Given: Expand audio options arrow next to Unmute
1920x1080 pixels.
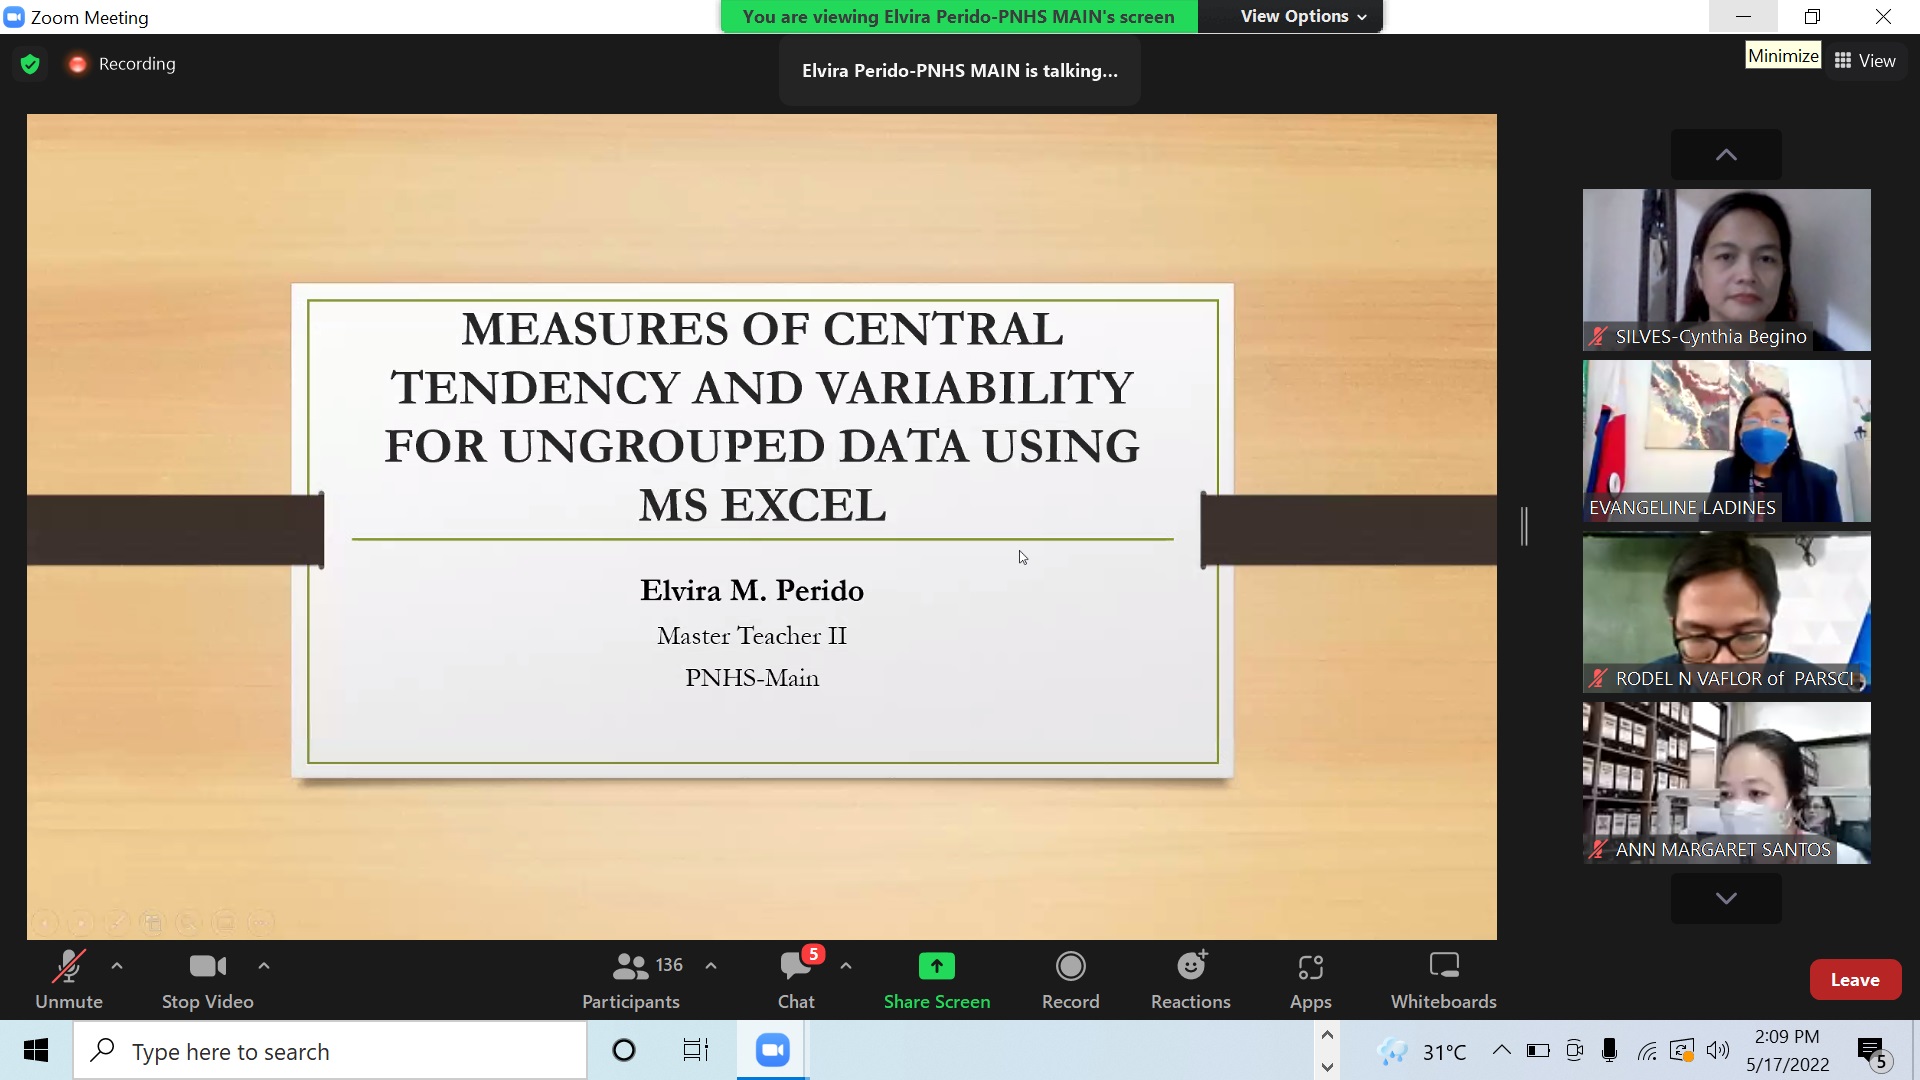Looking at the screenshot, I should pyautogui.click(x=117, y=966).
